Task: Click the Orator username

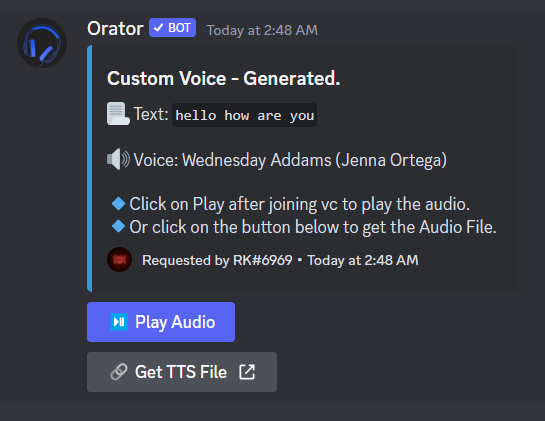Action: pos(115,29)
